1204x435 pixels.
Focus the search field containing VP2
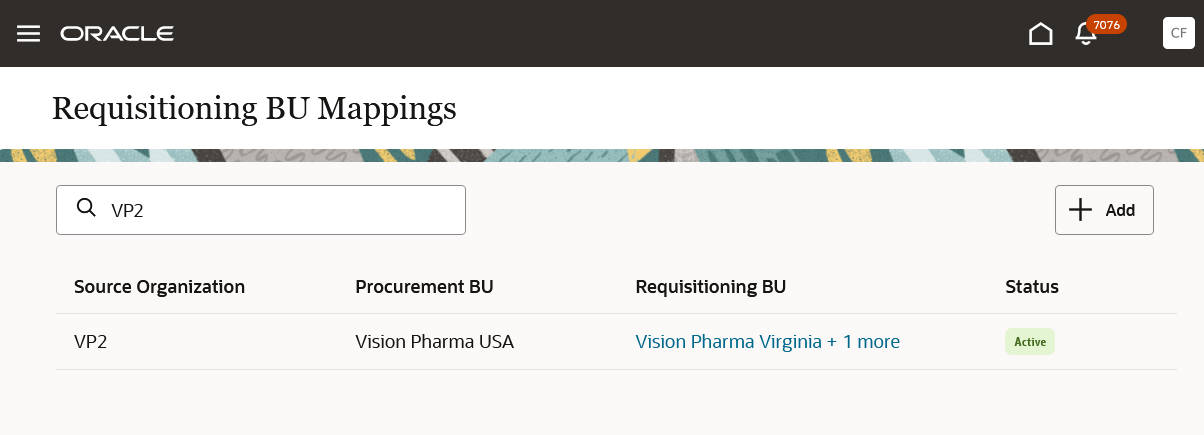pos(280,210)
